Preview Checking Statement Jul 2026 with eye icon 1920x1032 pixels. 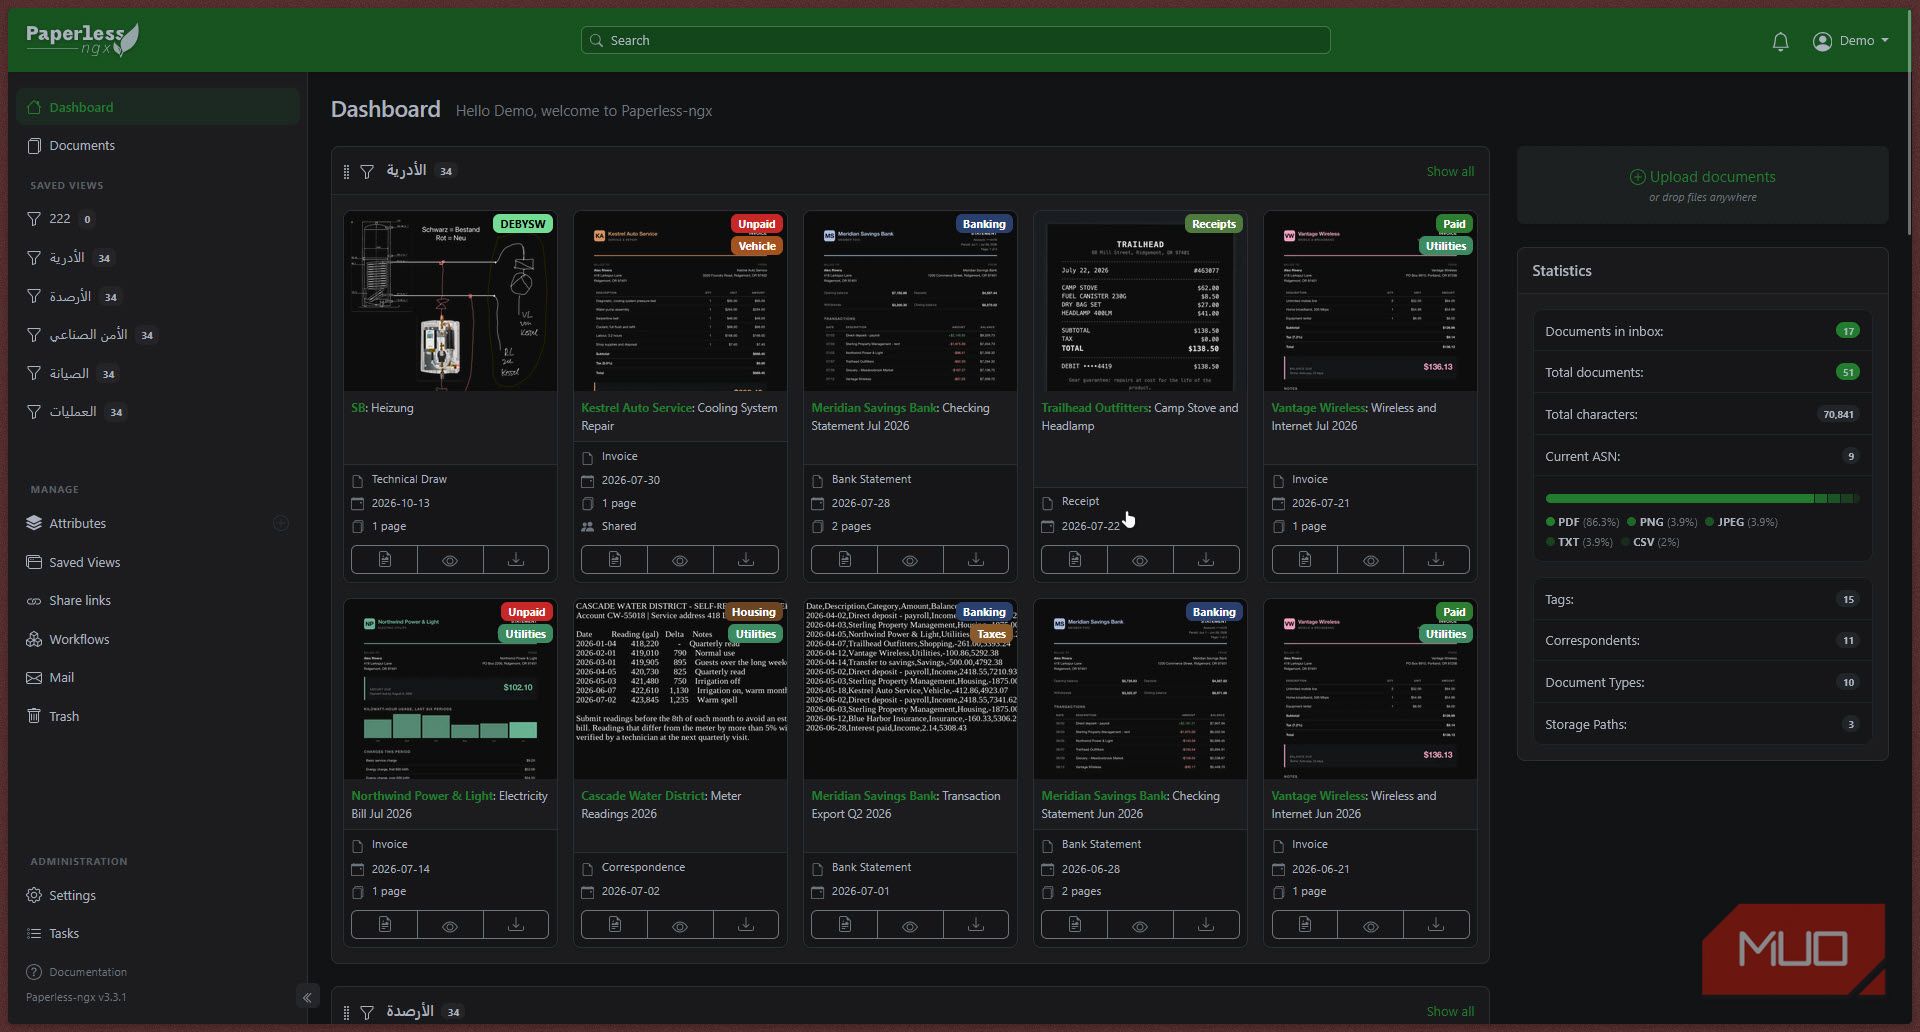pyautogui.click(x=910, y=560)
